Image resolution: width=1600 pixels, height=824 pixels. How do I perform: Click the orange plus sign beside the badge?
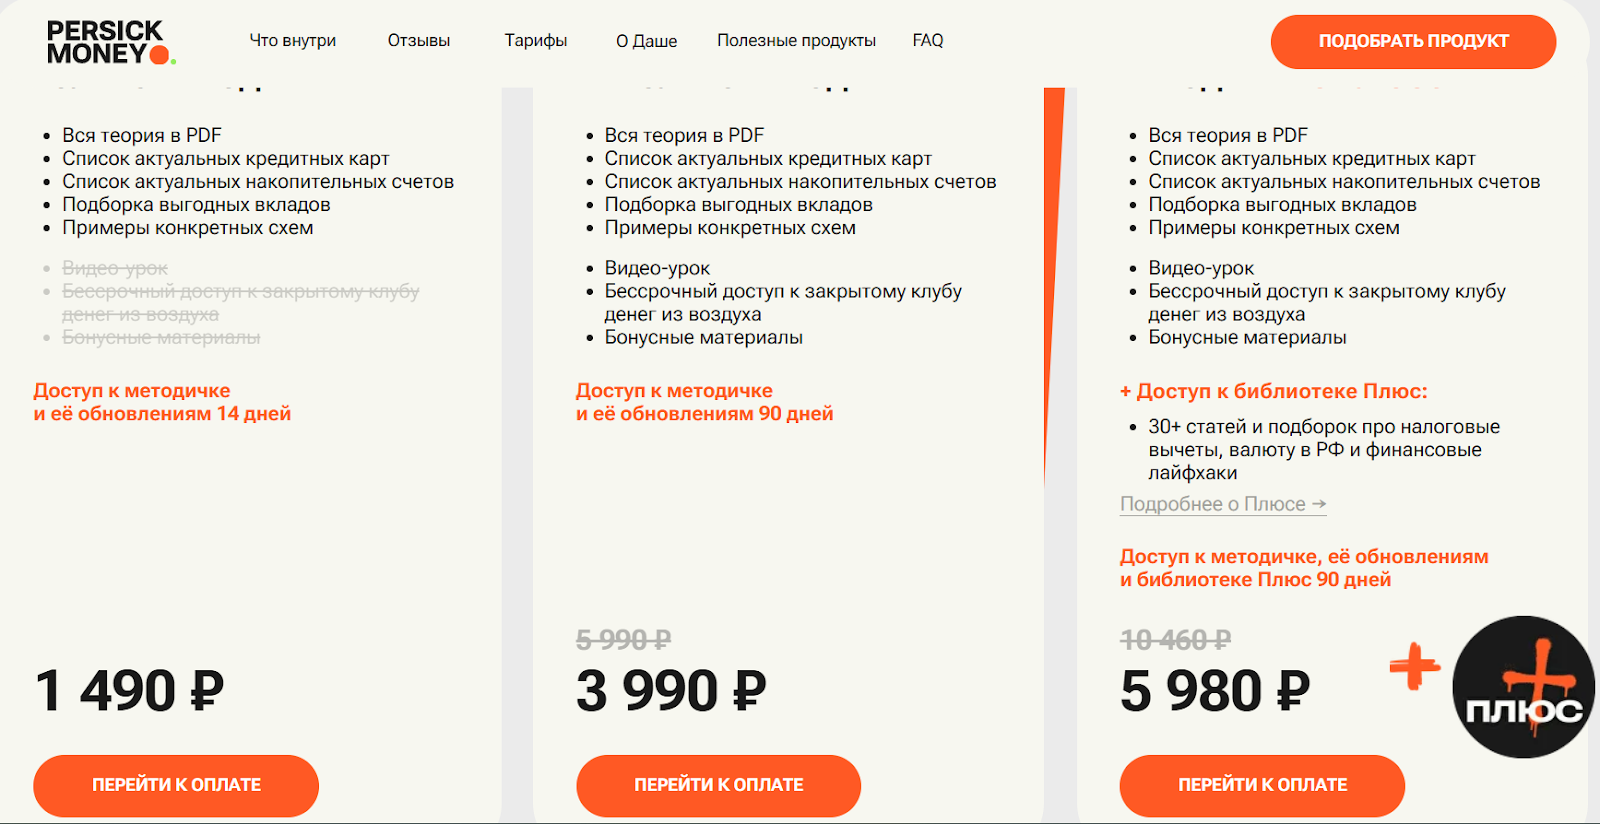click(x=1414, y=666)
